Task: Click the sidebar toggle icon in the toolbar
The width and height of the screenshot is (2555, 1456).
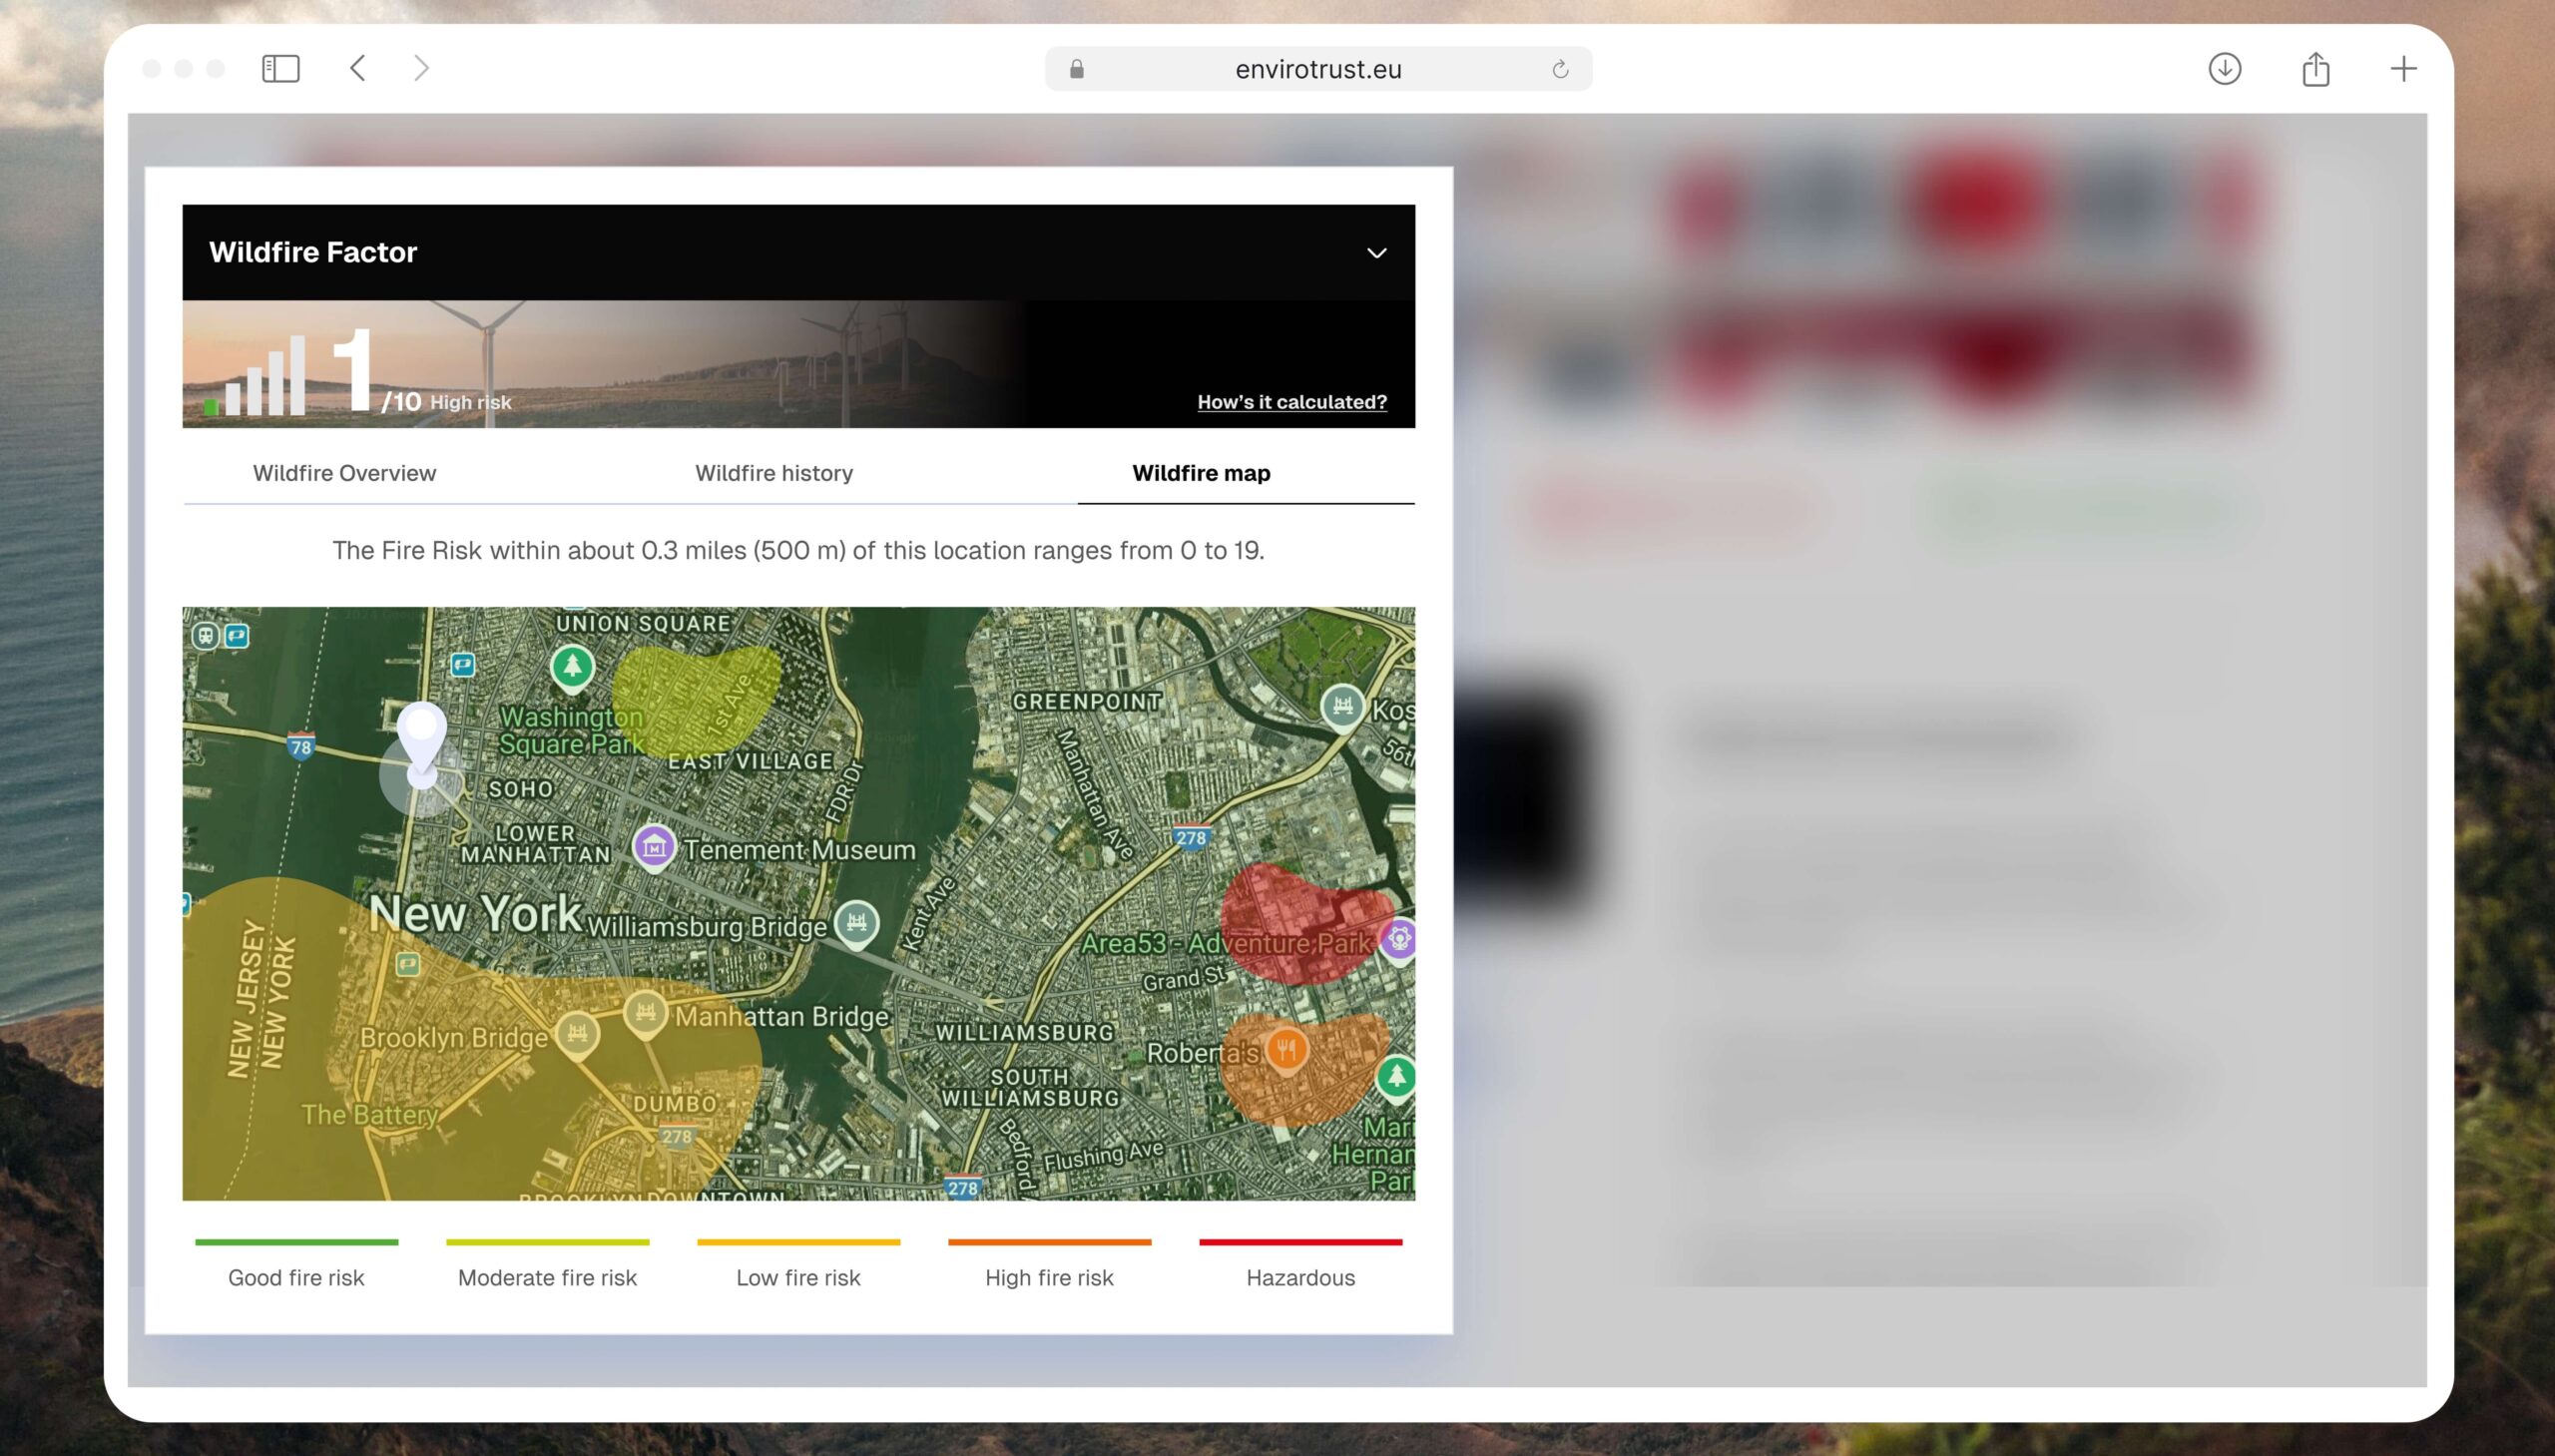Action: coord(280,69)
